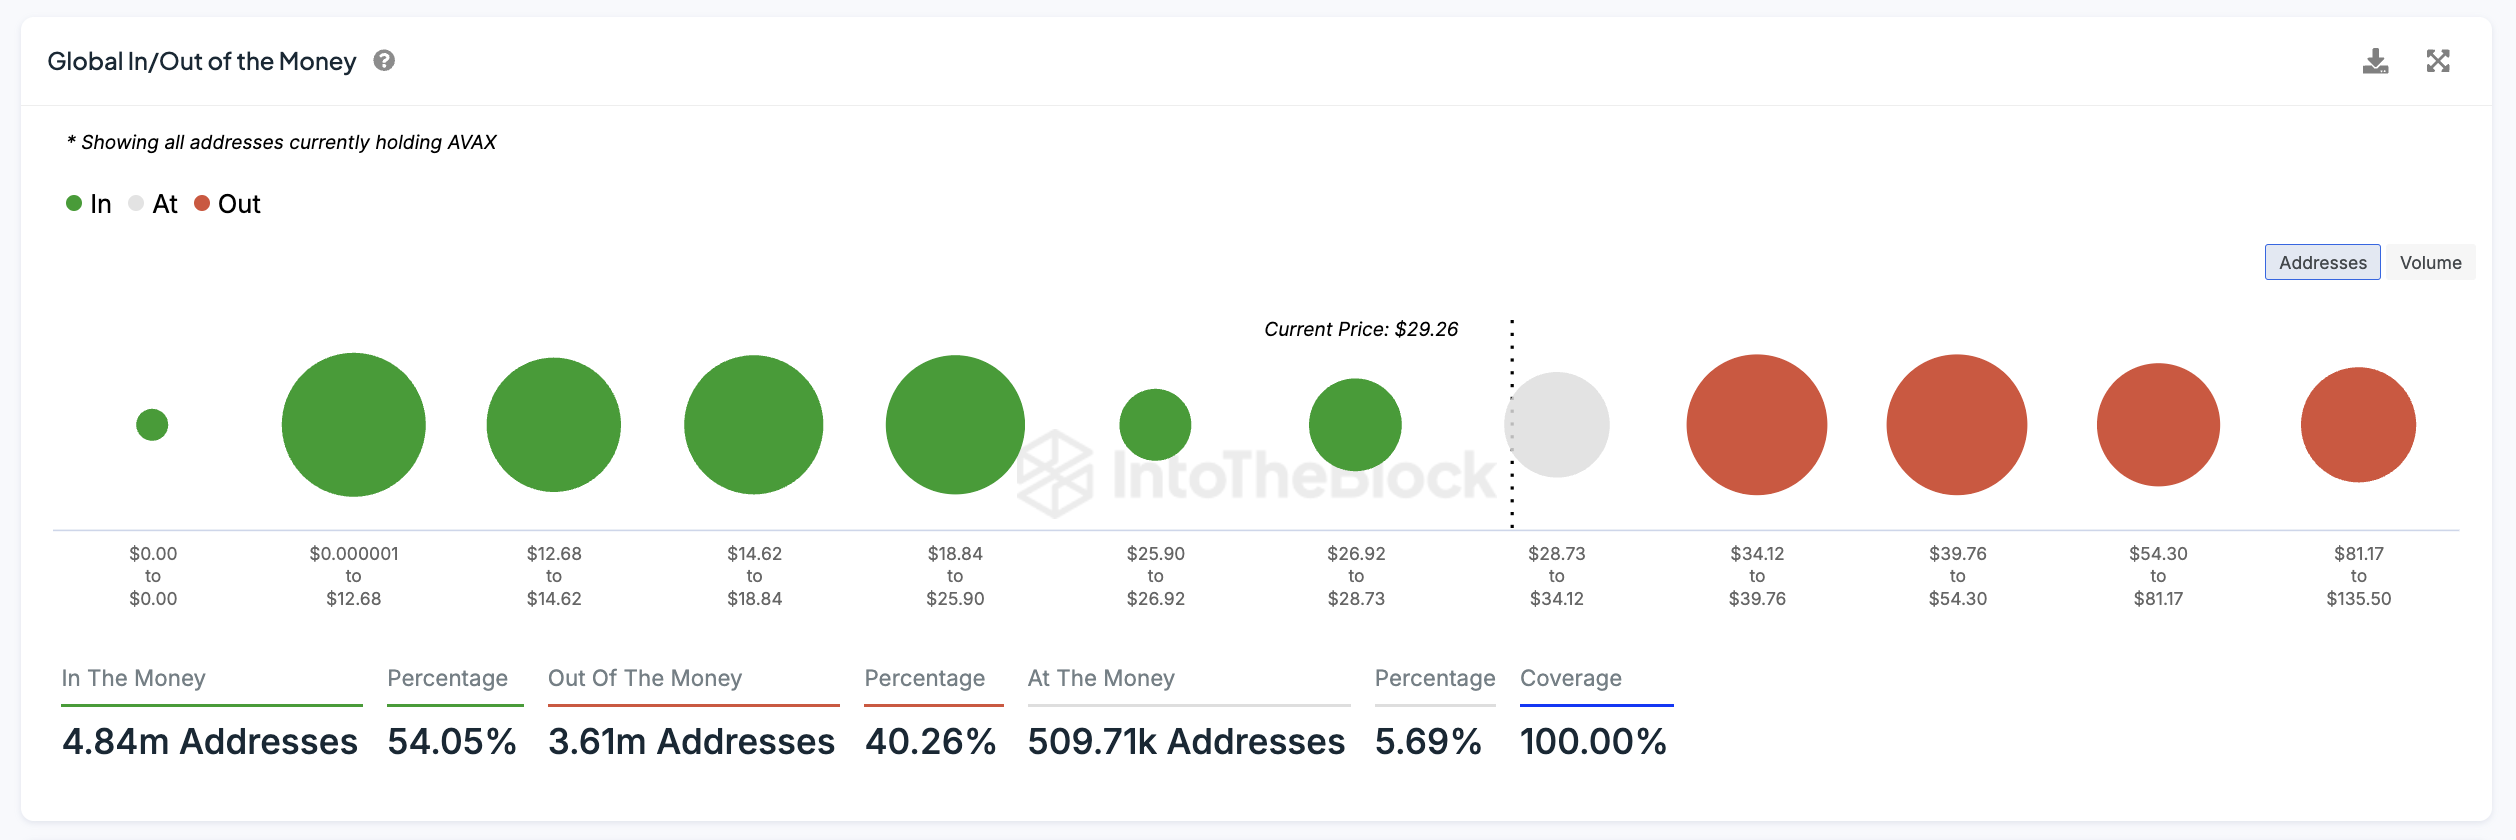The height and width of the screenshot is (840, 2516).
Task: Switch to the Addresses view
Action: [2322, 262]
